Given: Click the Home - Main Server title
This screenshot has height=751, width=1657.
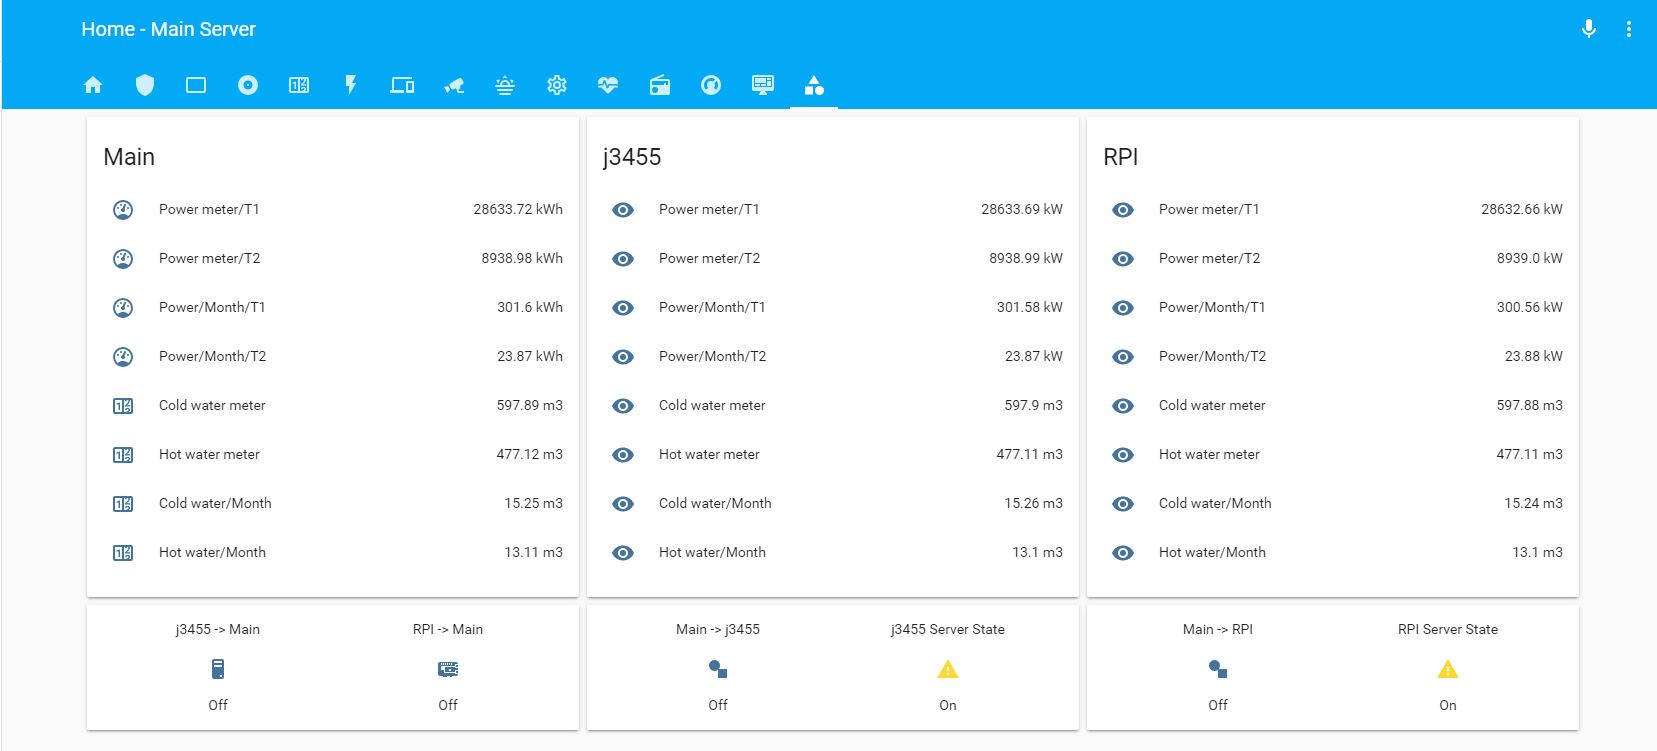Looking at the screenshot, I should tap(168, 29).
